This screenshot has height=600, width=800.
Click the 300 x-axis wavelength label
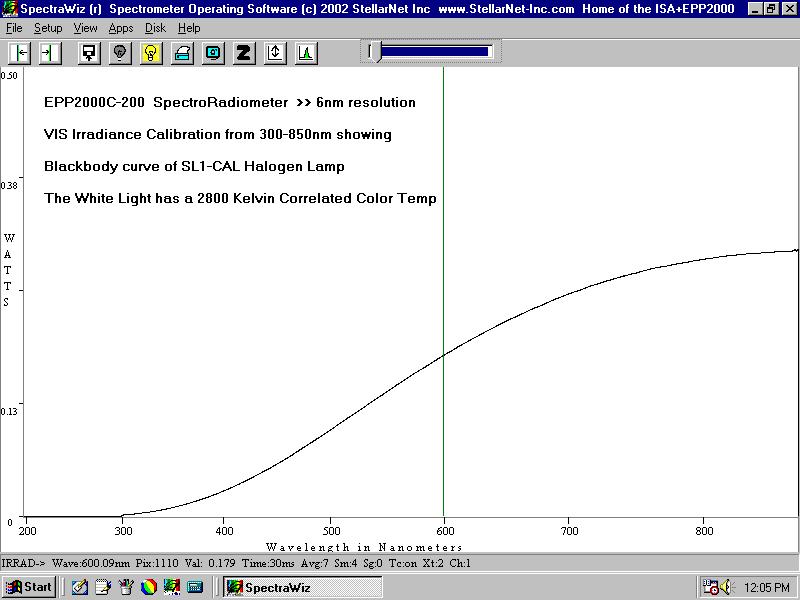click(123, 531)
